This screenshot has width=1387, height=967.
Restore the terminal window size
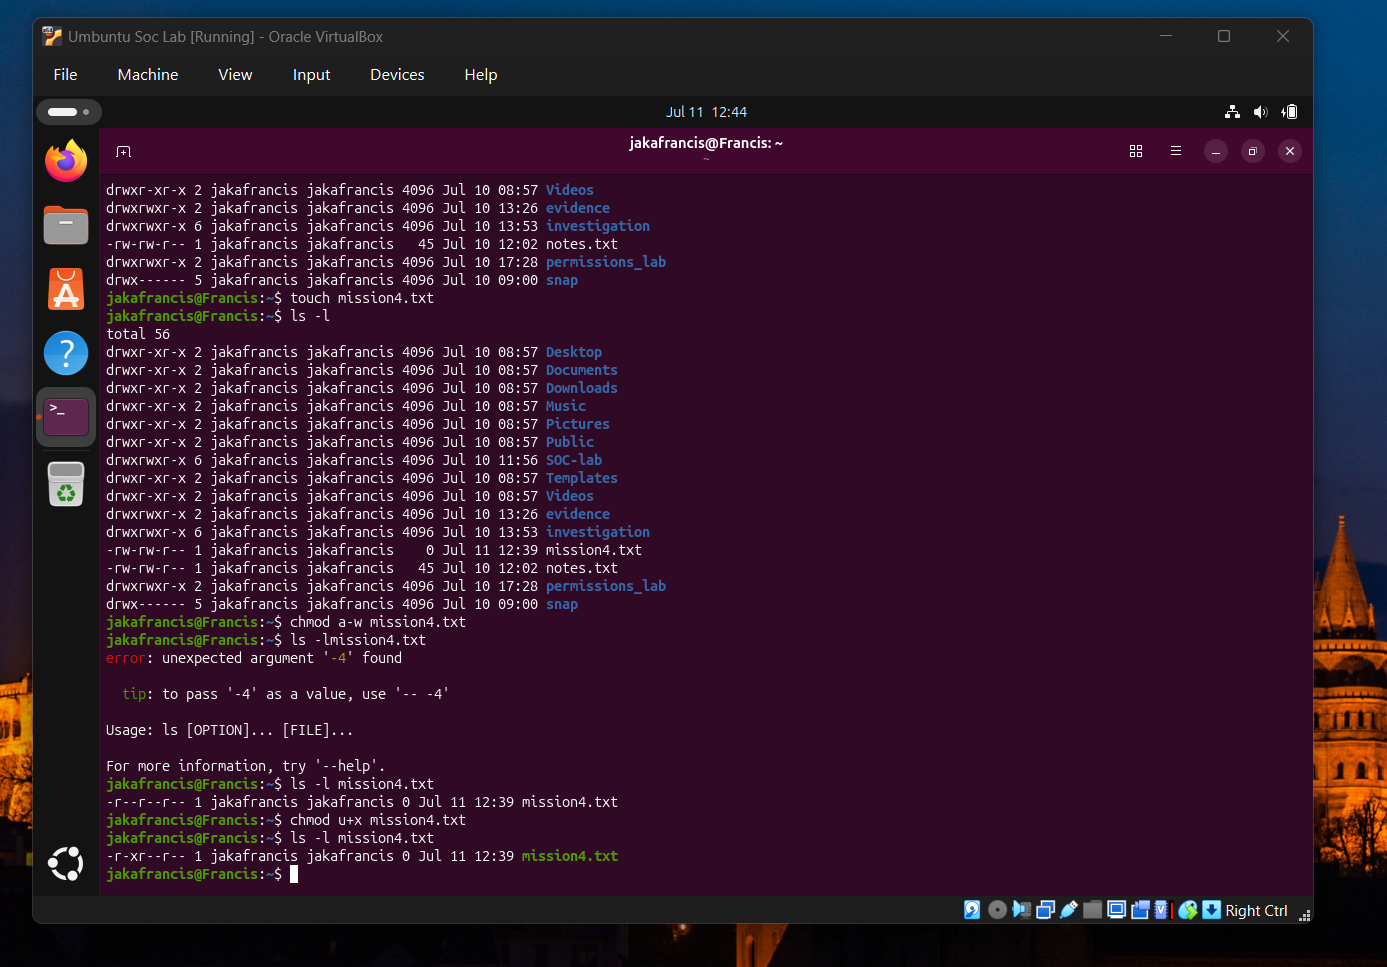tap(1252, 151)
